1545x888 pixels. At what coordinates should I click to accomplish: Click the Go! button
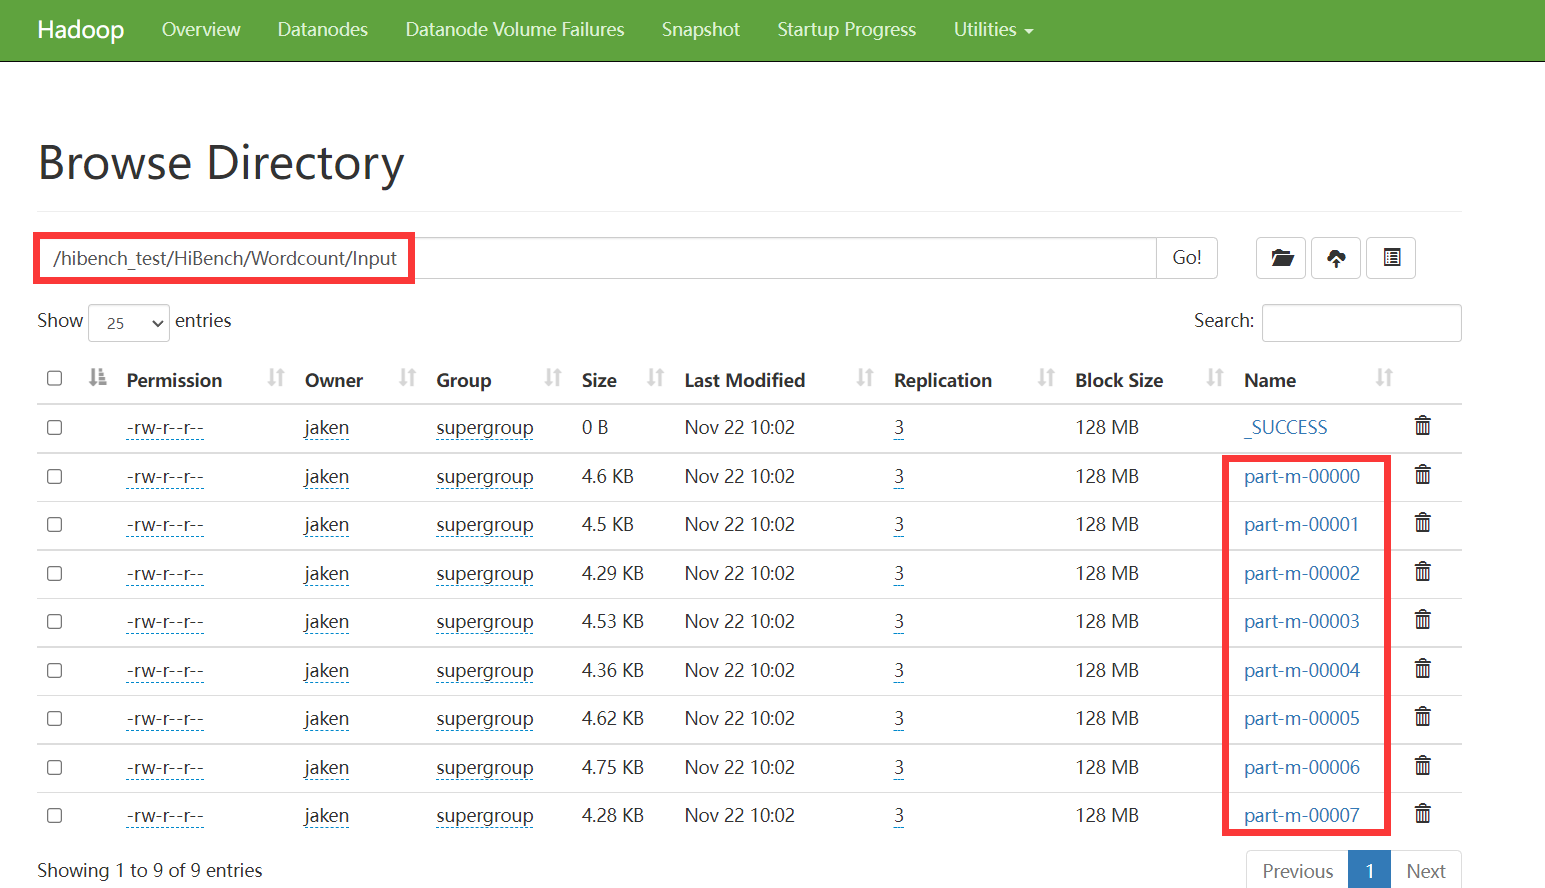(x=1187, y=258)
